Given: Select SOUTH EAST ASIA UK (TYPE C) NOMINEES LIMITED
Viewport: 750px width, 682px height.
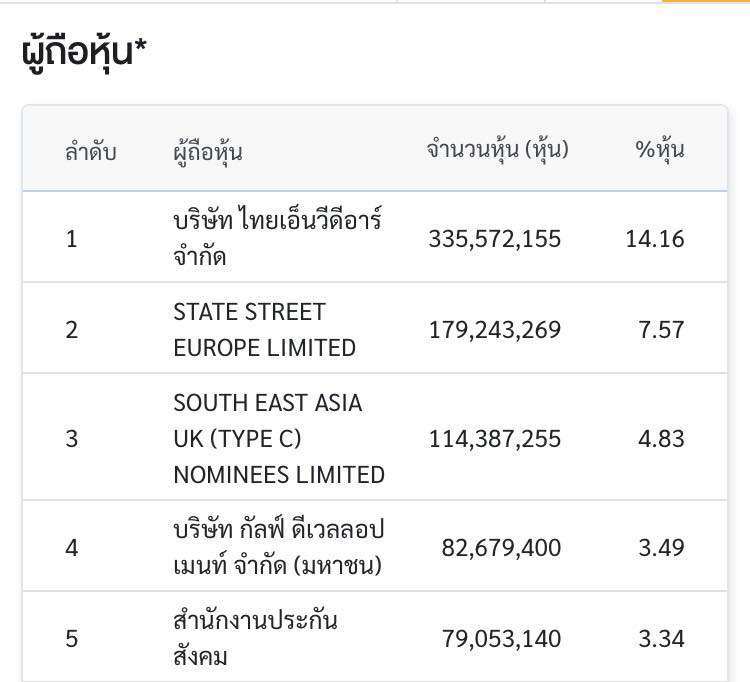Looking at the screenshot, I should 279,439.
